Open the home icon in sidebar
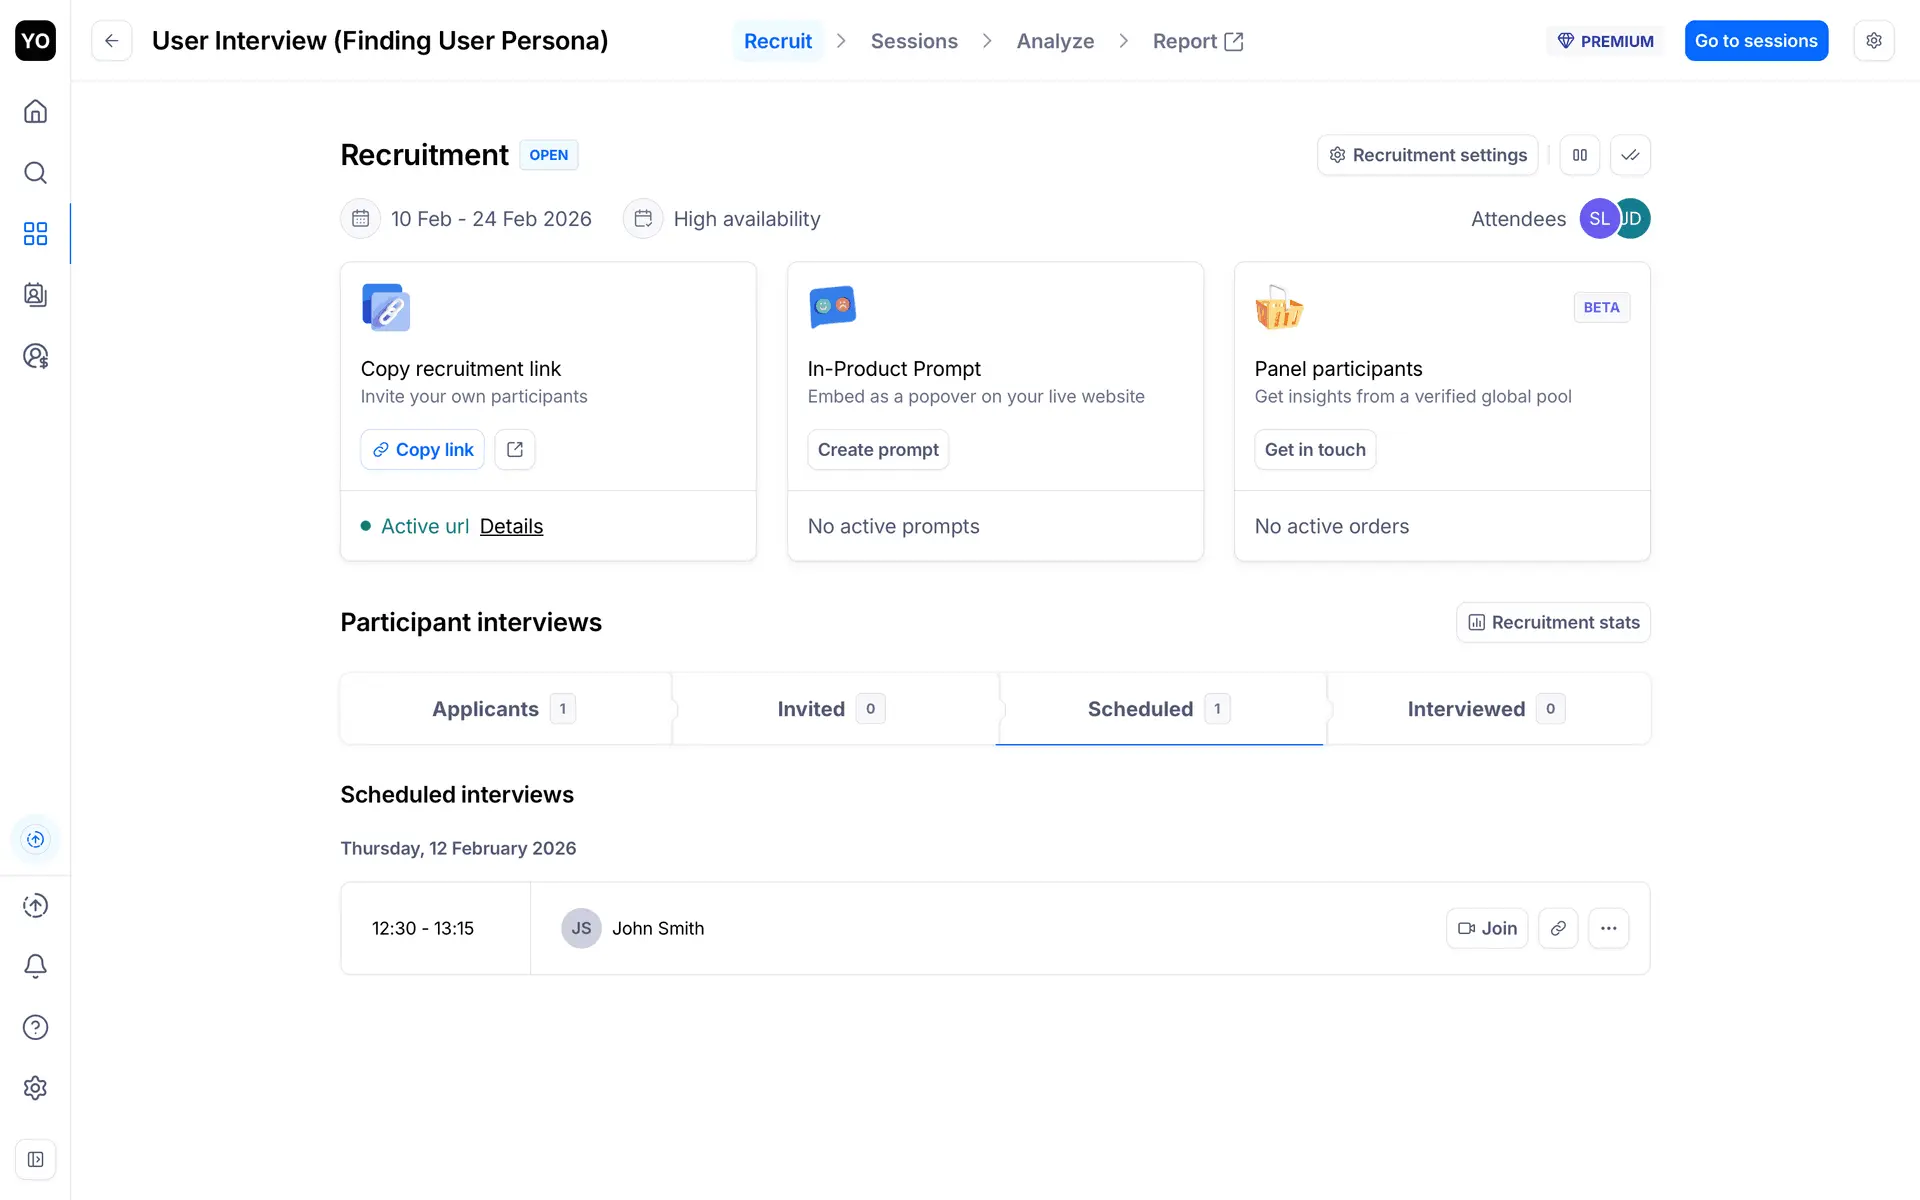Image resolution: width=1920 pixels, height=1200 pixels. coord(35,111)
